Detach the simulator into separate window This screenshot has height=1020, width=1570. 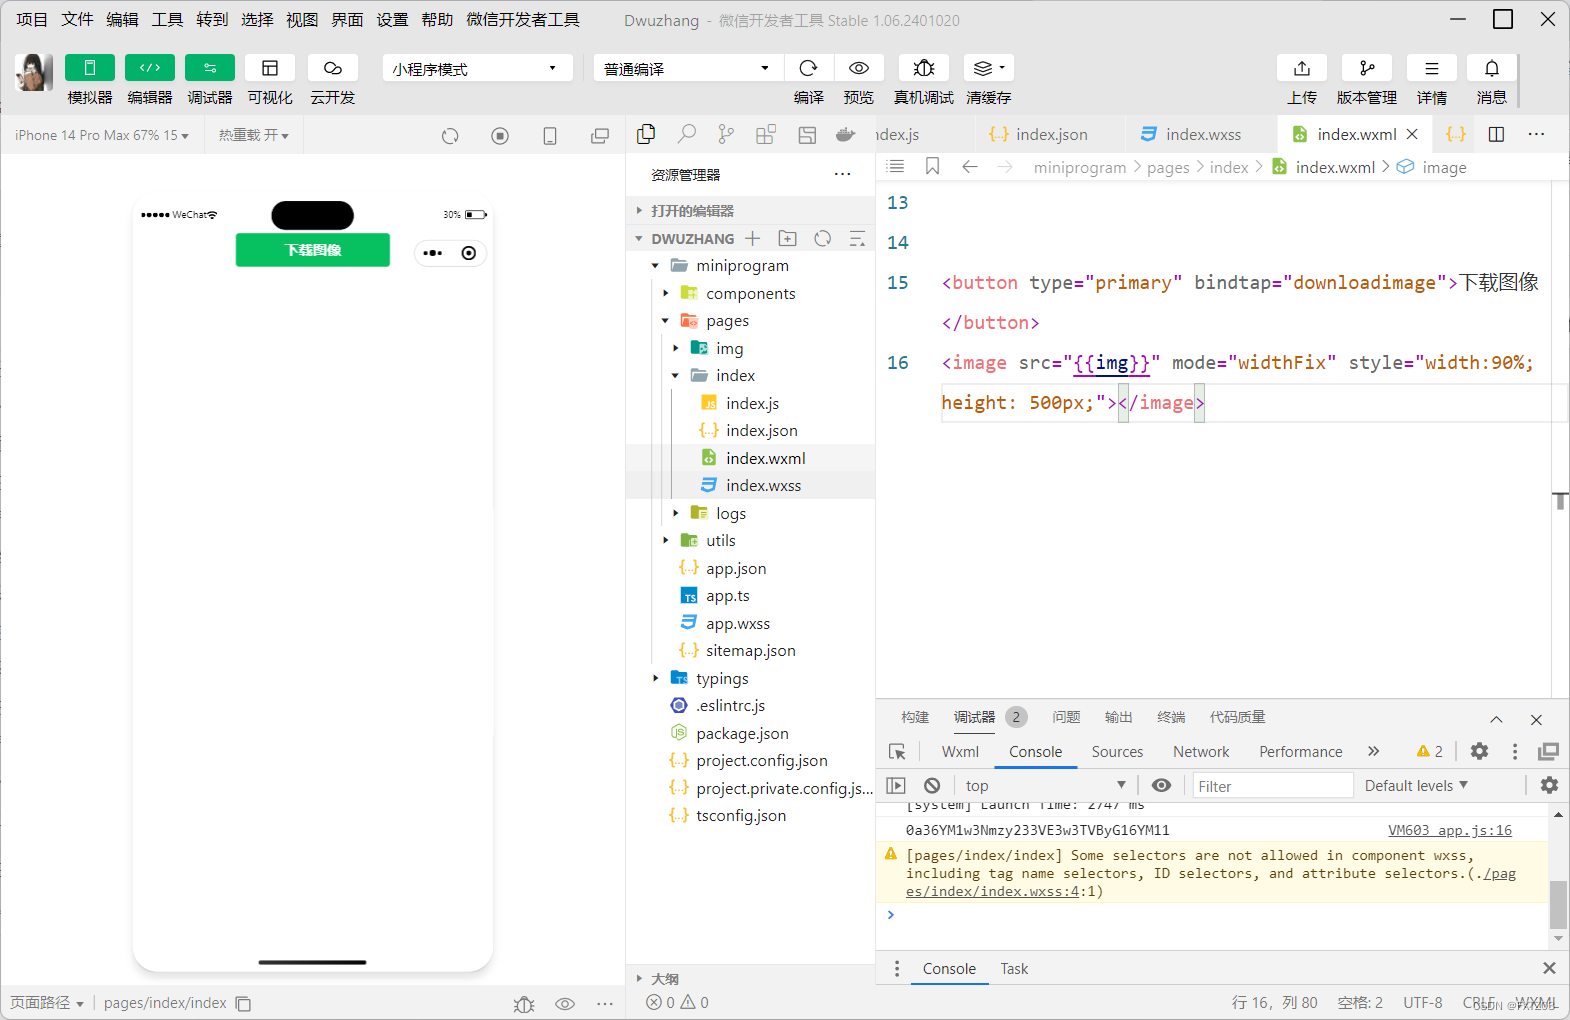[600, 136]
